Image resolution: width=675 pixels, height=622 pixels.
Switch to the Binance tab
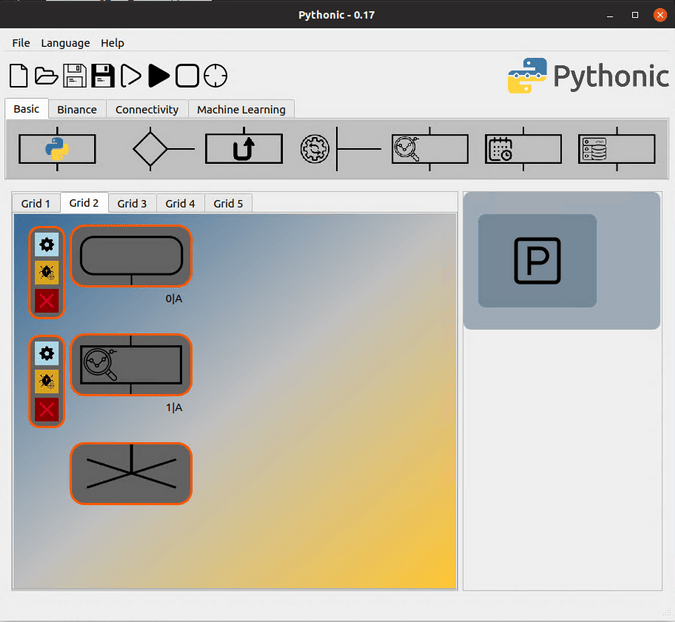tap(77, 110)
